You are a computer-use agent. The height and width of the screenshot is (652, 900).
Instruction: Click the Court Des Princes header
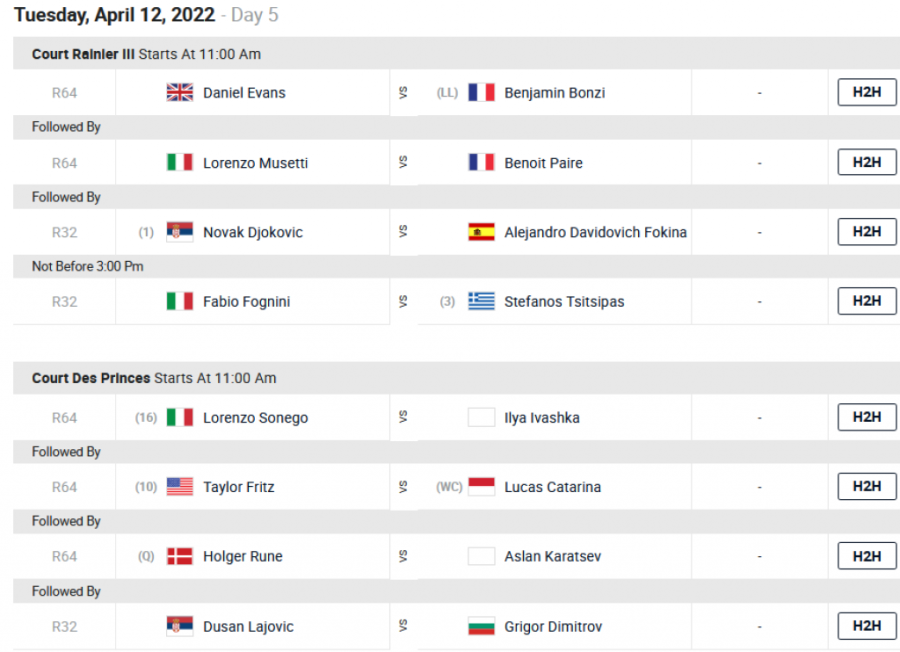91,378
